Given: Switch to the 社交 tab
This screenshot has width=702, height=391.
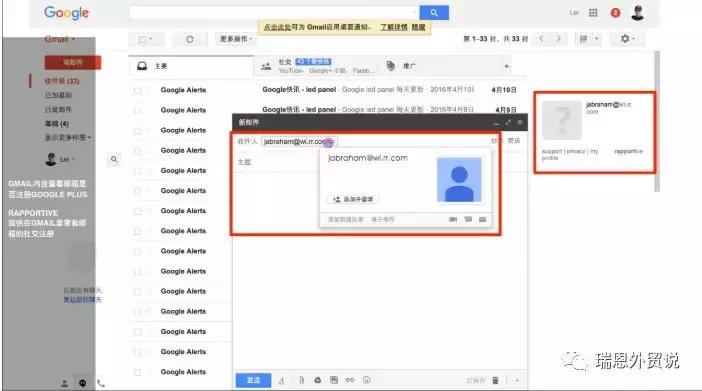Looking at the screenshot, I should 316,66.
